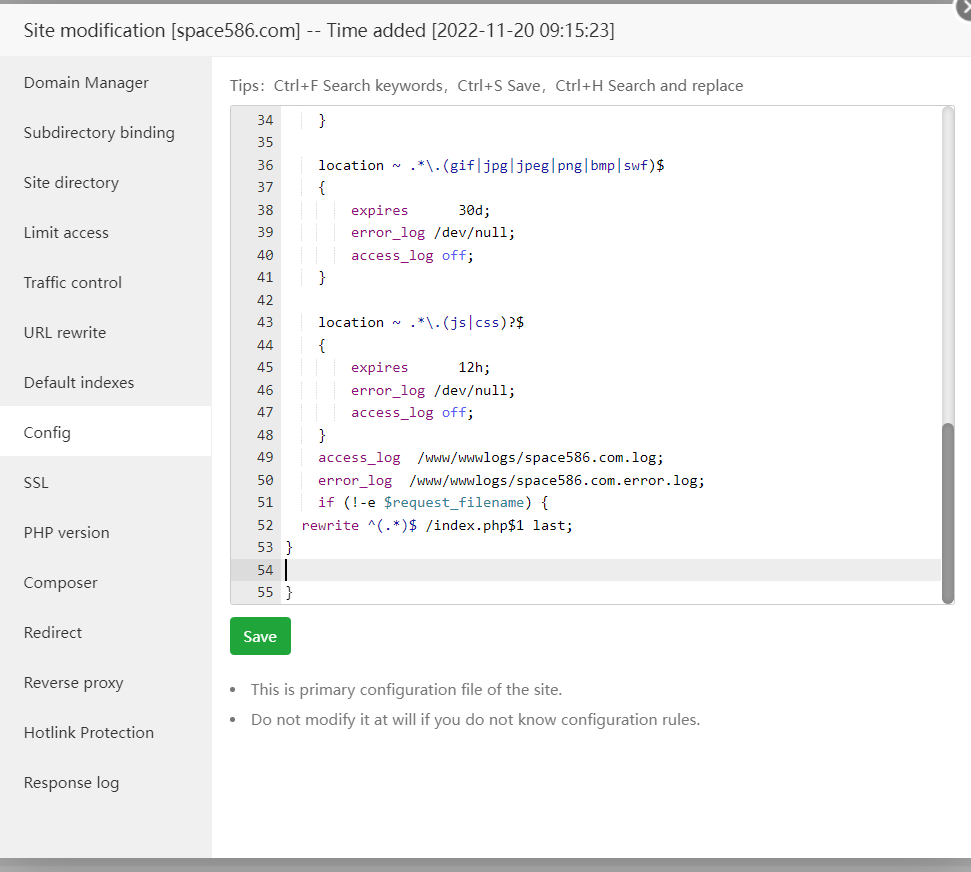Screen dimensions: 971x872
Task: Open the SSL settings section
Action: coord(36,482)
